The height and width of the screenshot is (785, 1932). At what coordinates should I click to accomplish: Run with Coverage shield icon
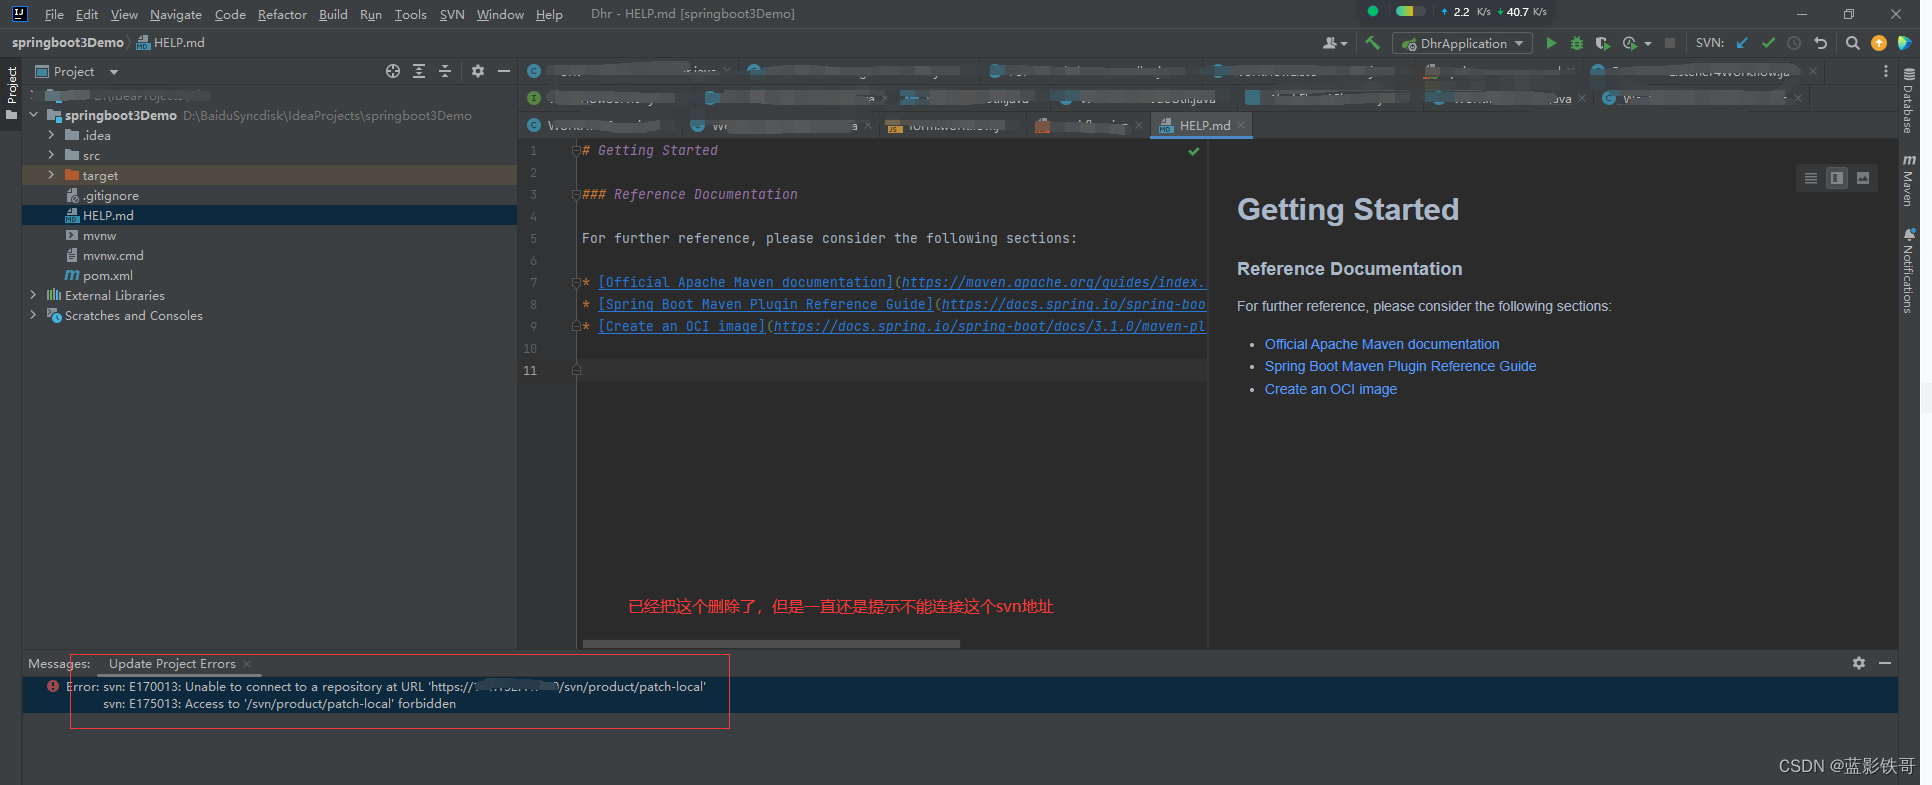[x=1602, y=43]
